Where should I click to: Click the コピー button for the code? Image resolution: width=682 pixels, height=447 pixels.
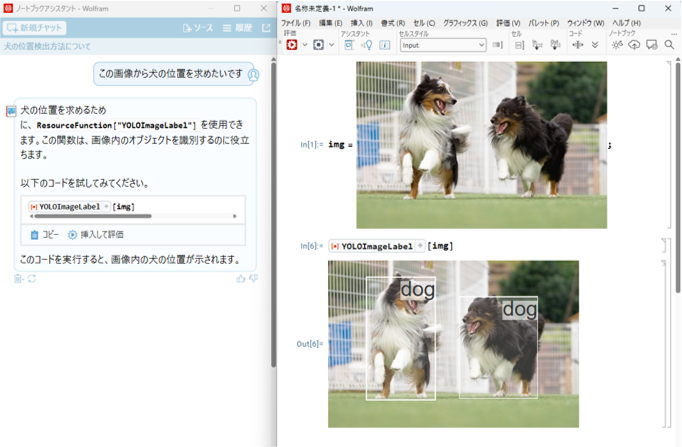(45, 235)
